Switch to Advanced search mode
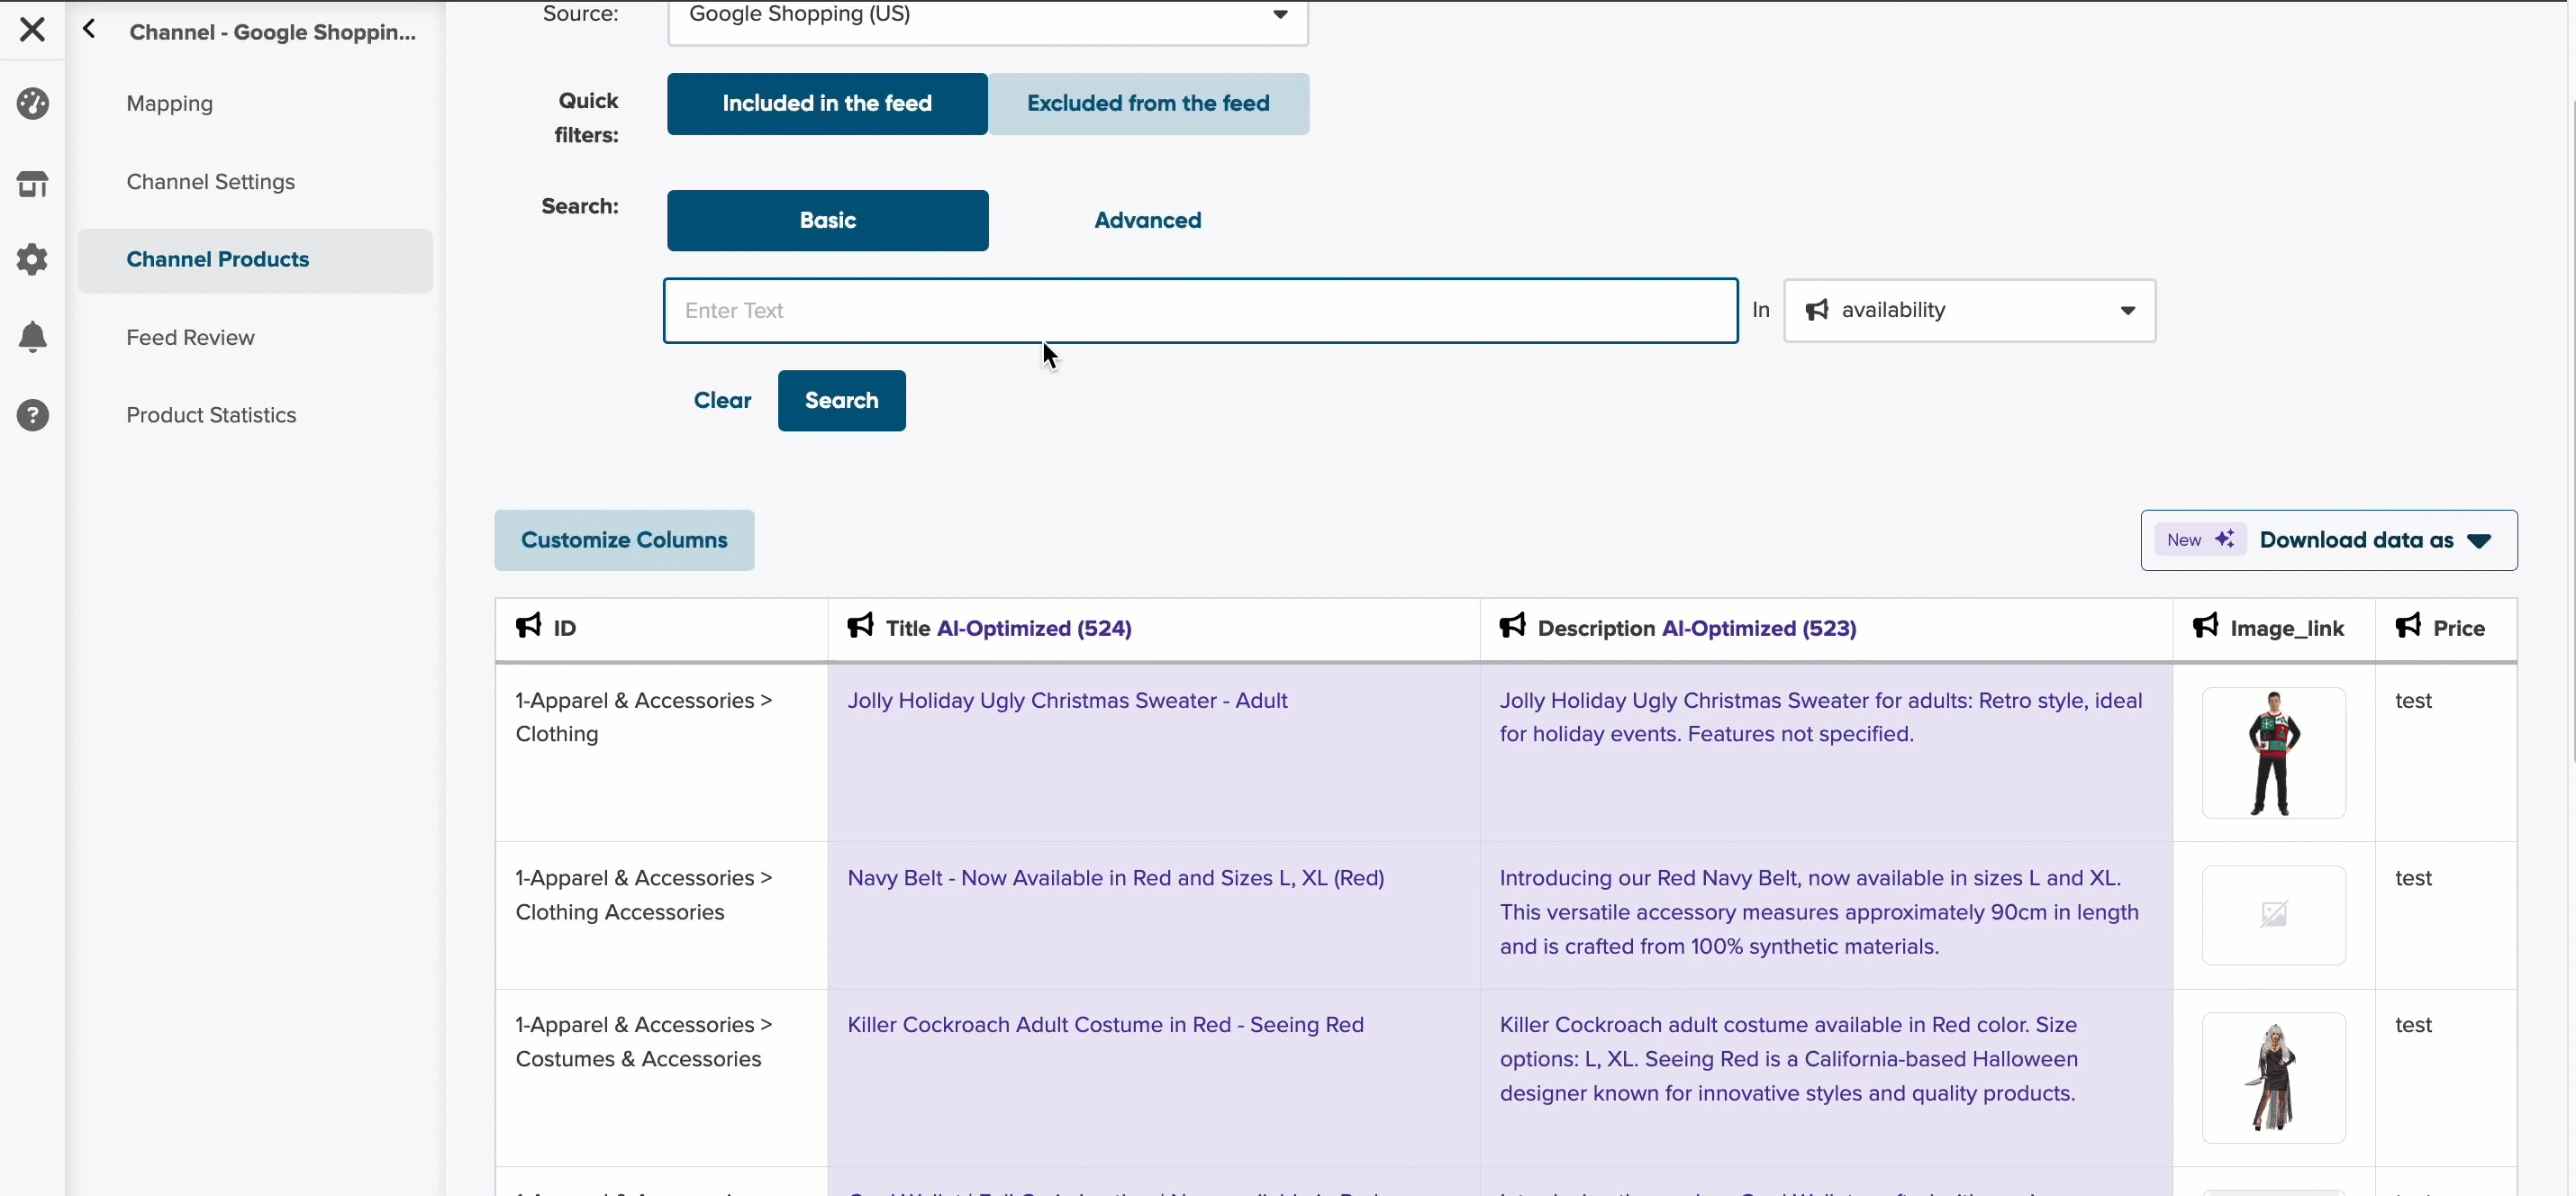 [x=1148, y=220]
